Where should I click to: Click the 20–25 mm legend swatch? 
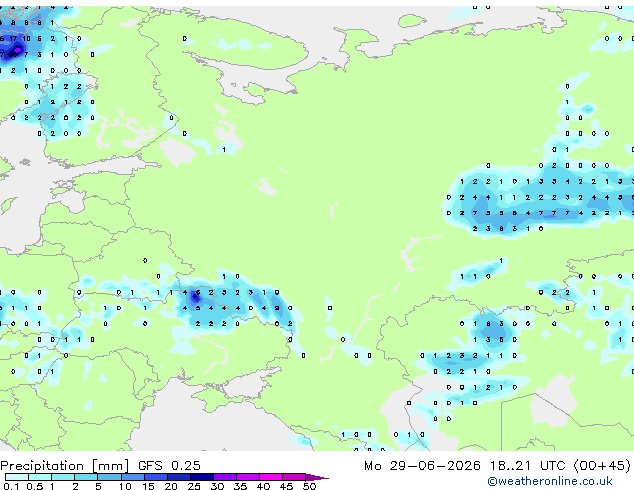coord(179,477)
